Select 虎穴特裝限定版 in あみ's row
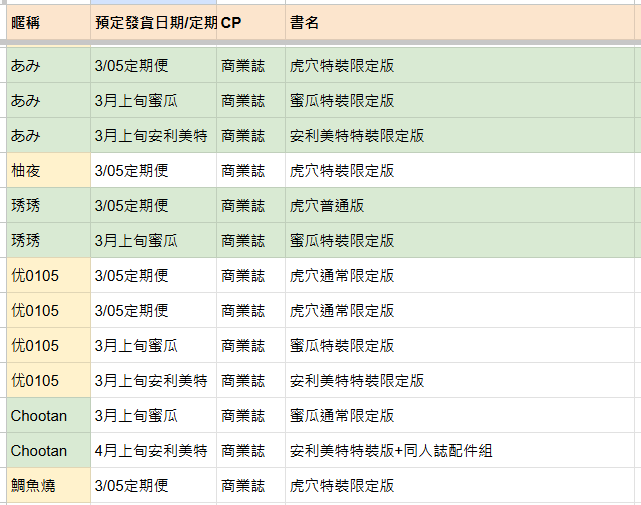641x505 pixels. pyautogui.click(x=460, y=65)
